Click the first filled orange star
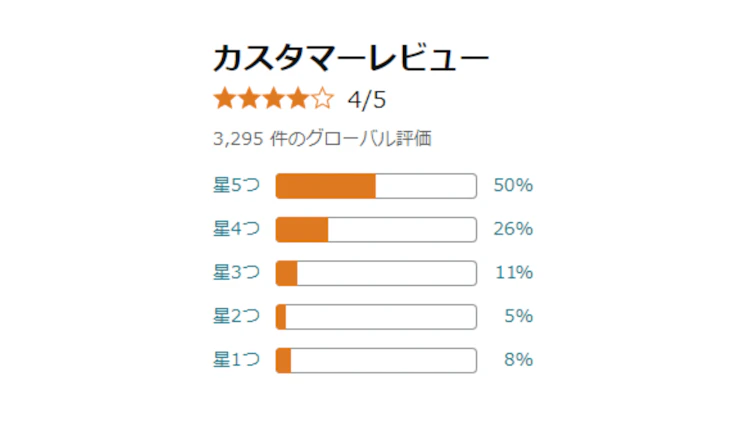 tap(225, 99)
